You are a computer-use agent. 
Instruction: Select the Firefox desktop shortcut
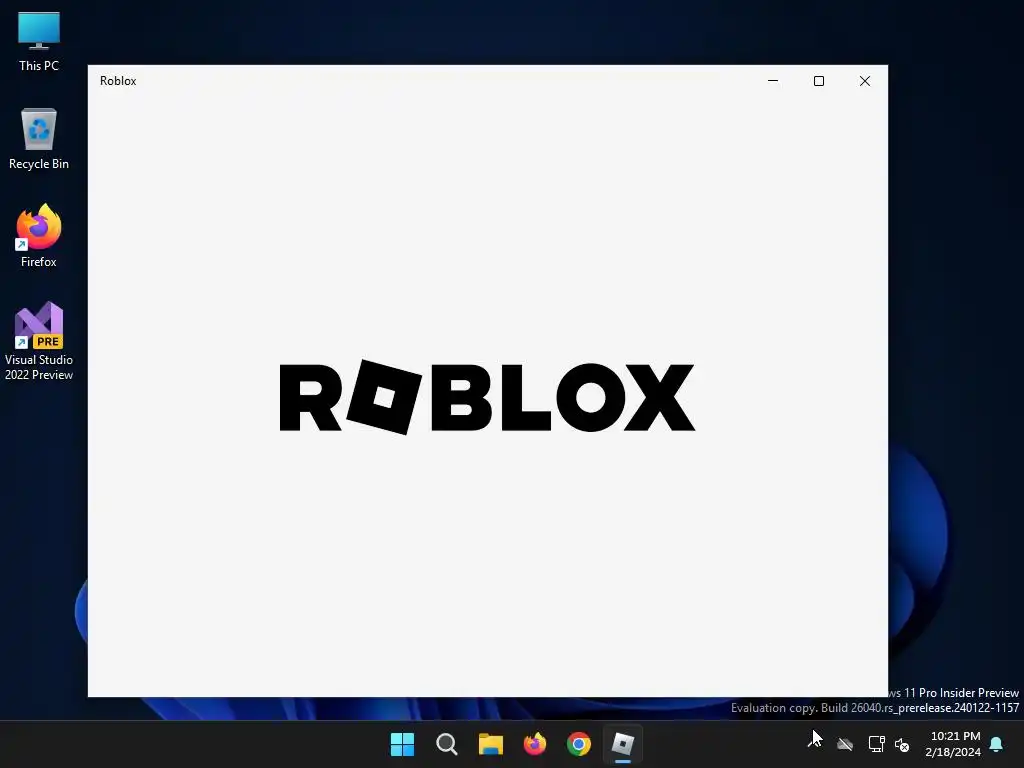(39, 236)
